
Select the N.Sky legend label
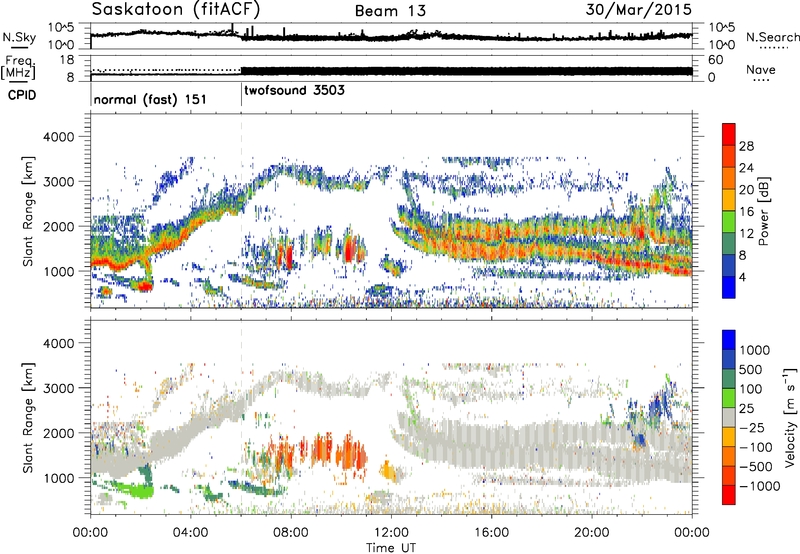click(19, 37)
